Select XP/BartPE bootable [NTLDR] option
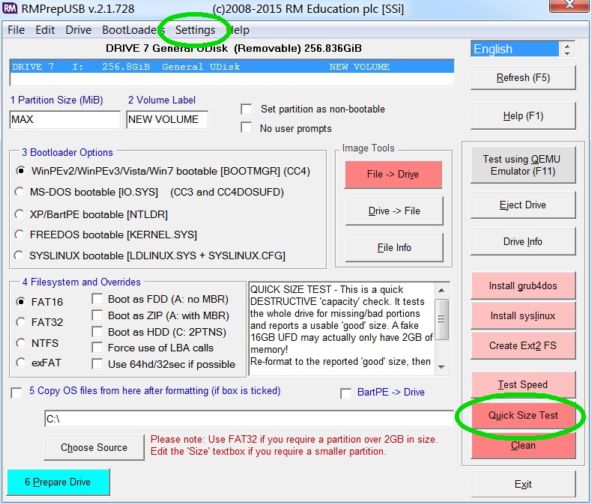Image resolution: width=591 pixels, height=504 pixels. (x=19, y=214)
